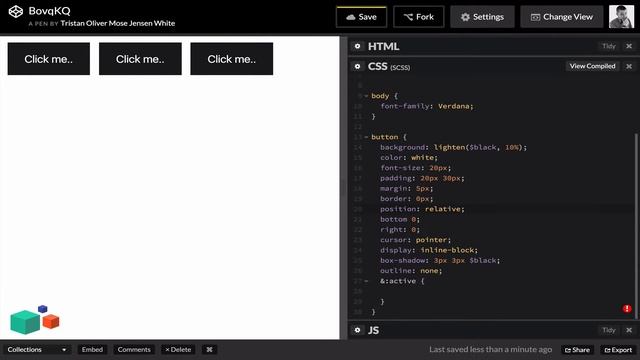Click the 'outline: none;' code line
This screenshot has height=360, width=640.
click(411, 271)
